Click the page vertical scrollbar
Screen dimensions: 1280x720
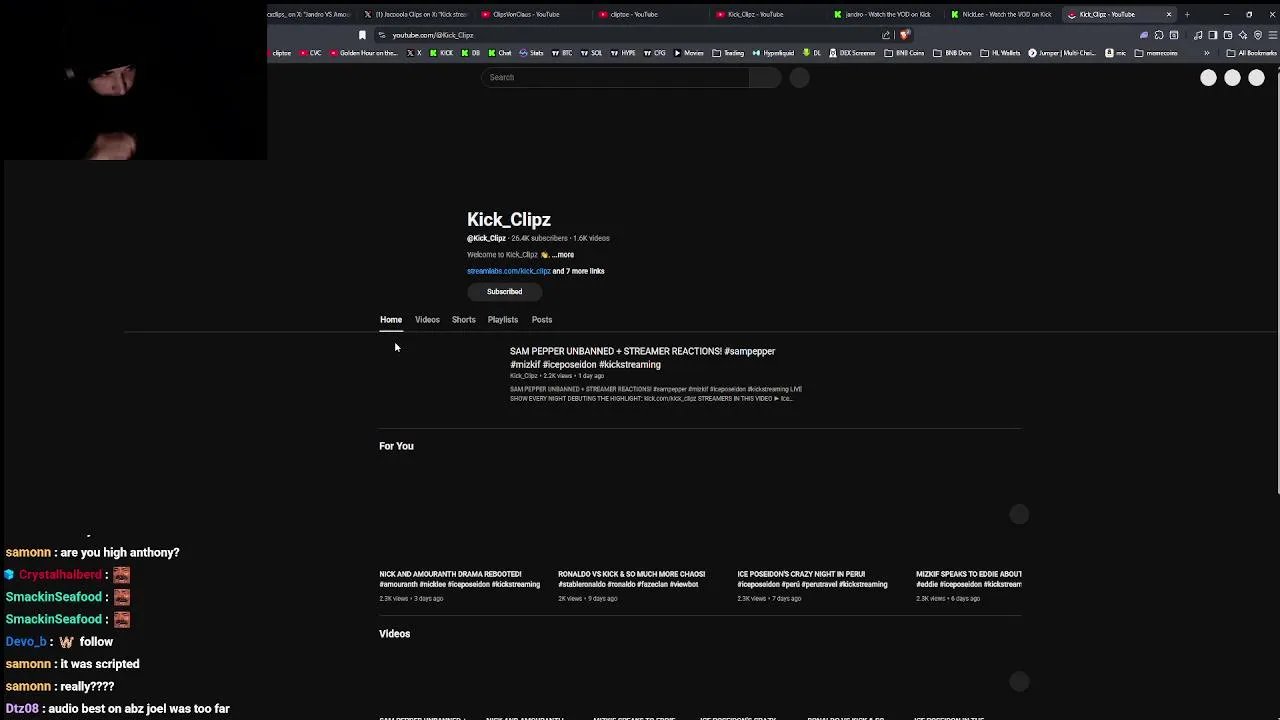point(1276,280)
